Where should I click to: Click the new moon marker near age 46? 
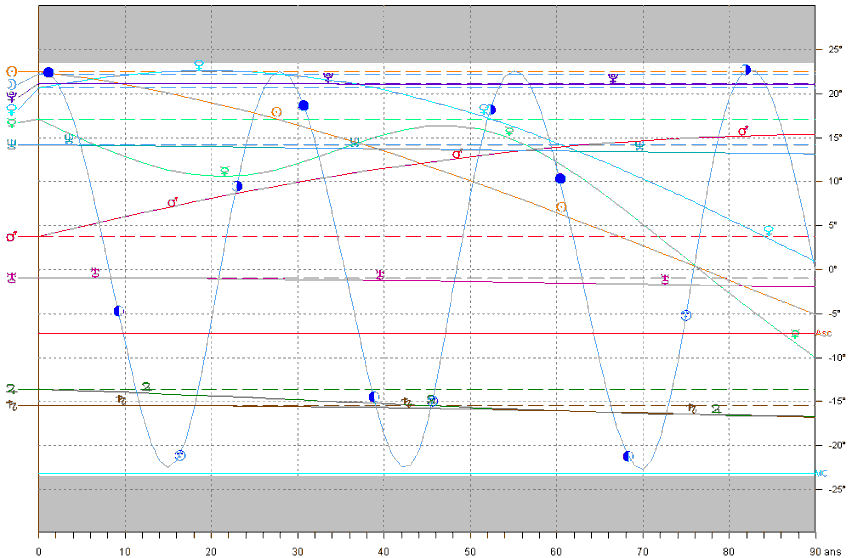[432, 401]
